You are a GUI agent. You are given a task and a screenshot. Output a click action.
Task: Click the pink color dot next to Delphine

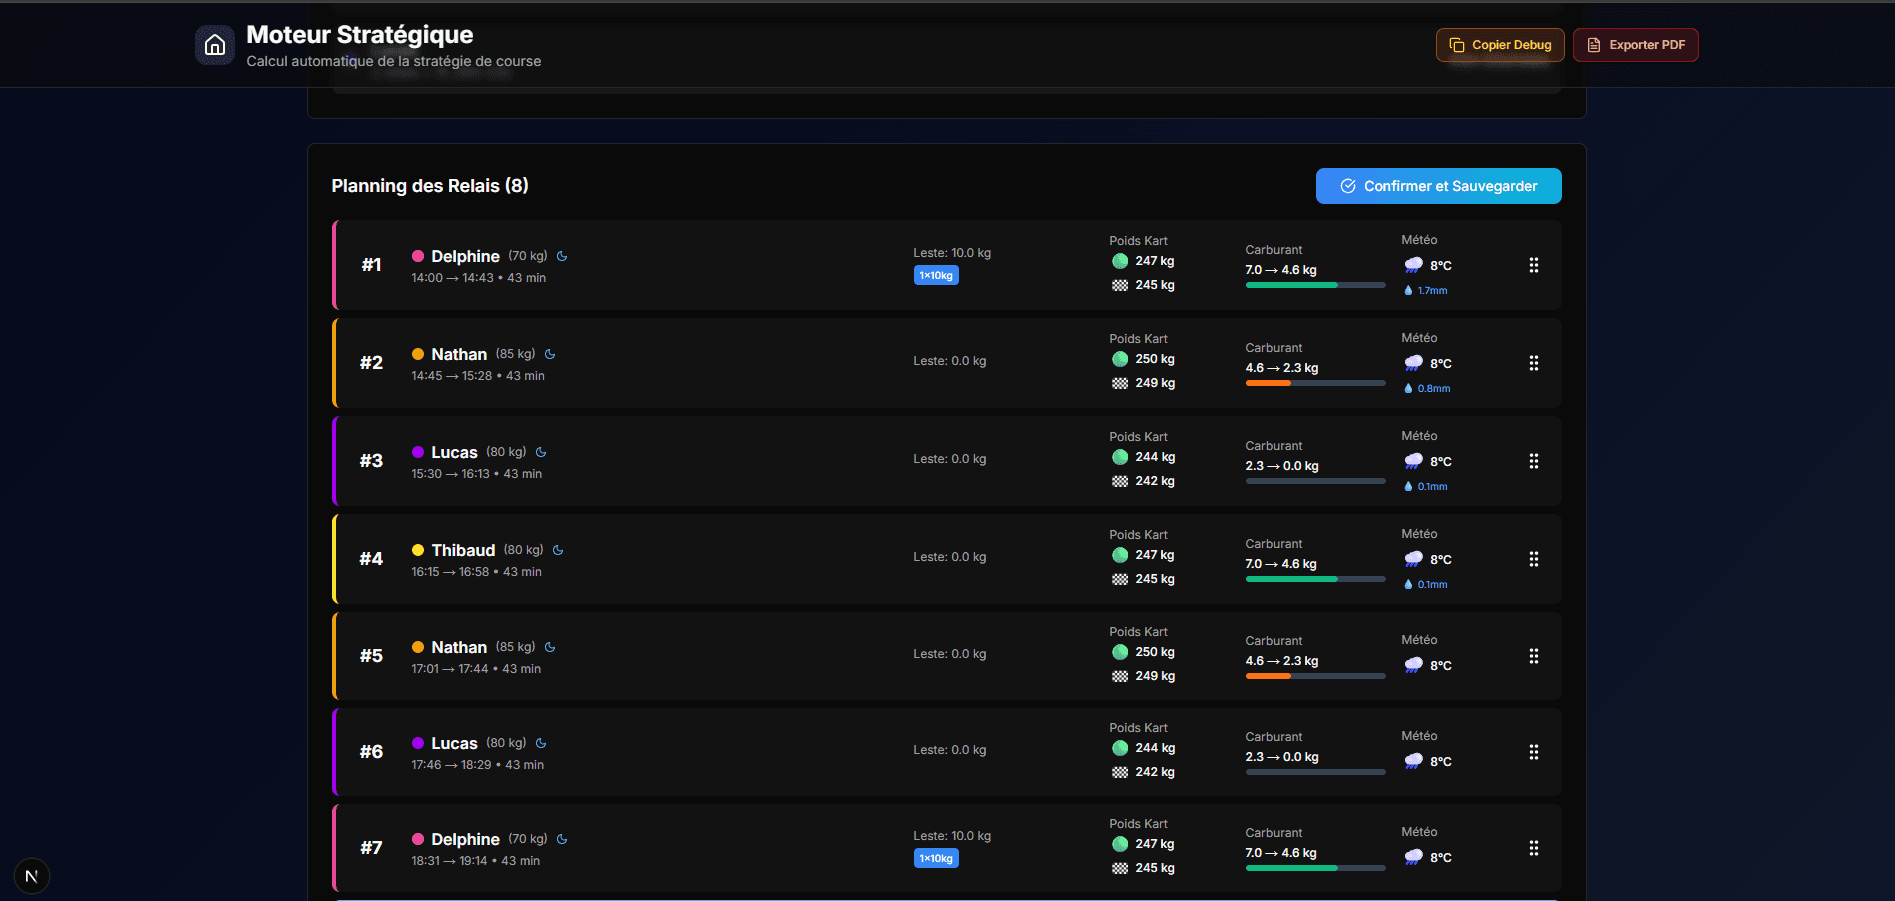[417, 256]
